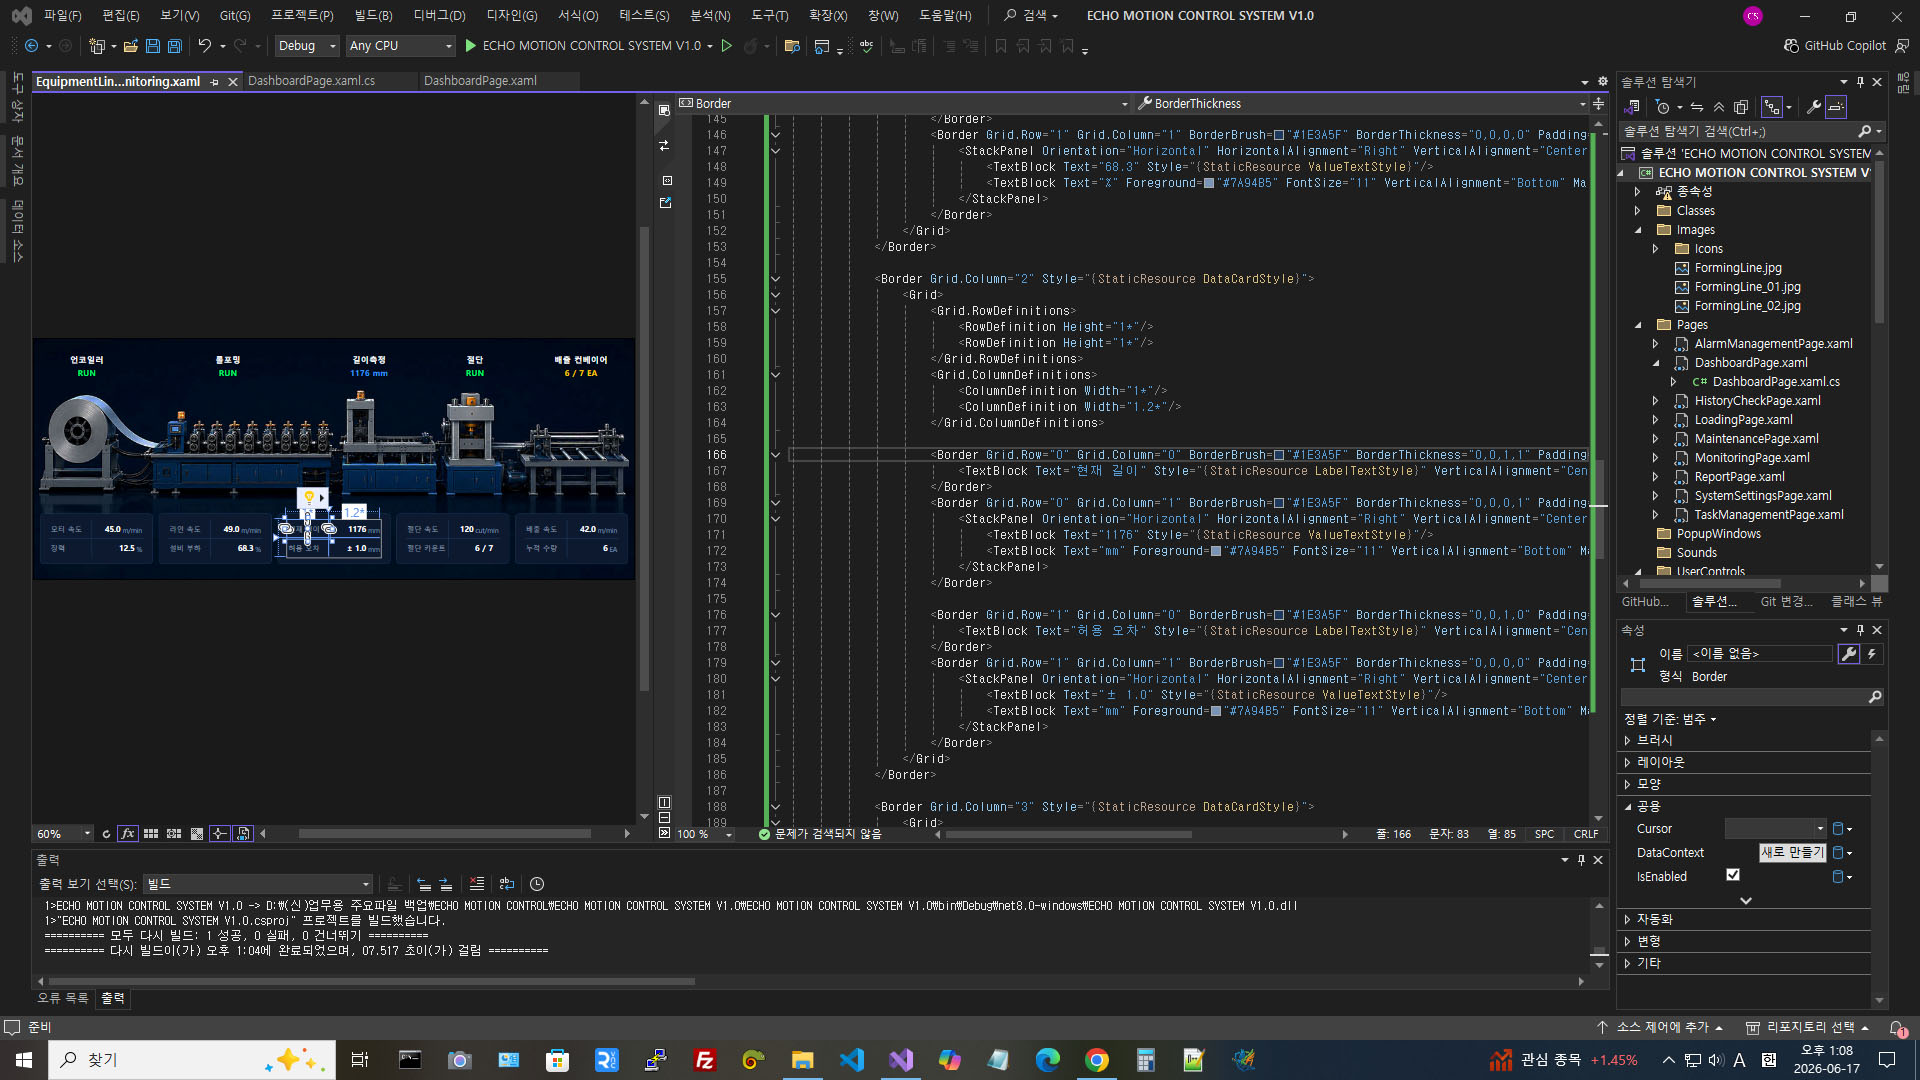
Task: Click 새로 만들기 button for DataContext
Action: [1792, 853]
